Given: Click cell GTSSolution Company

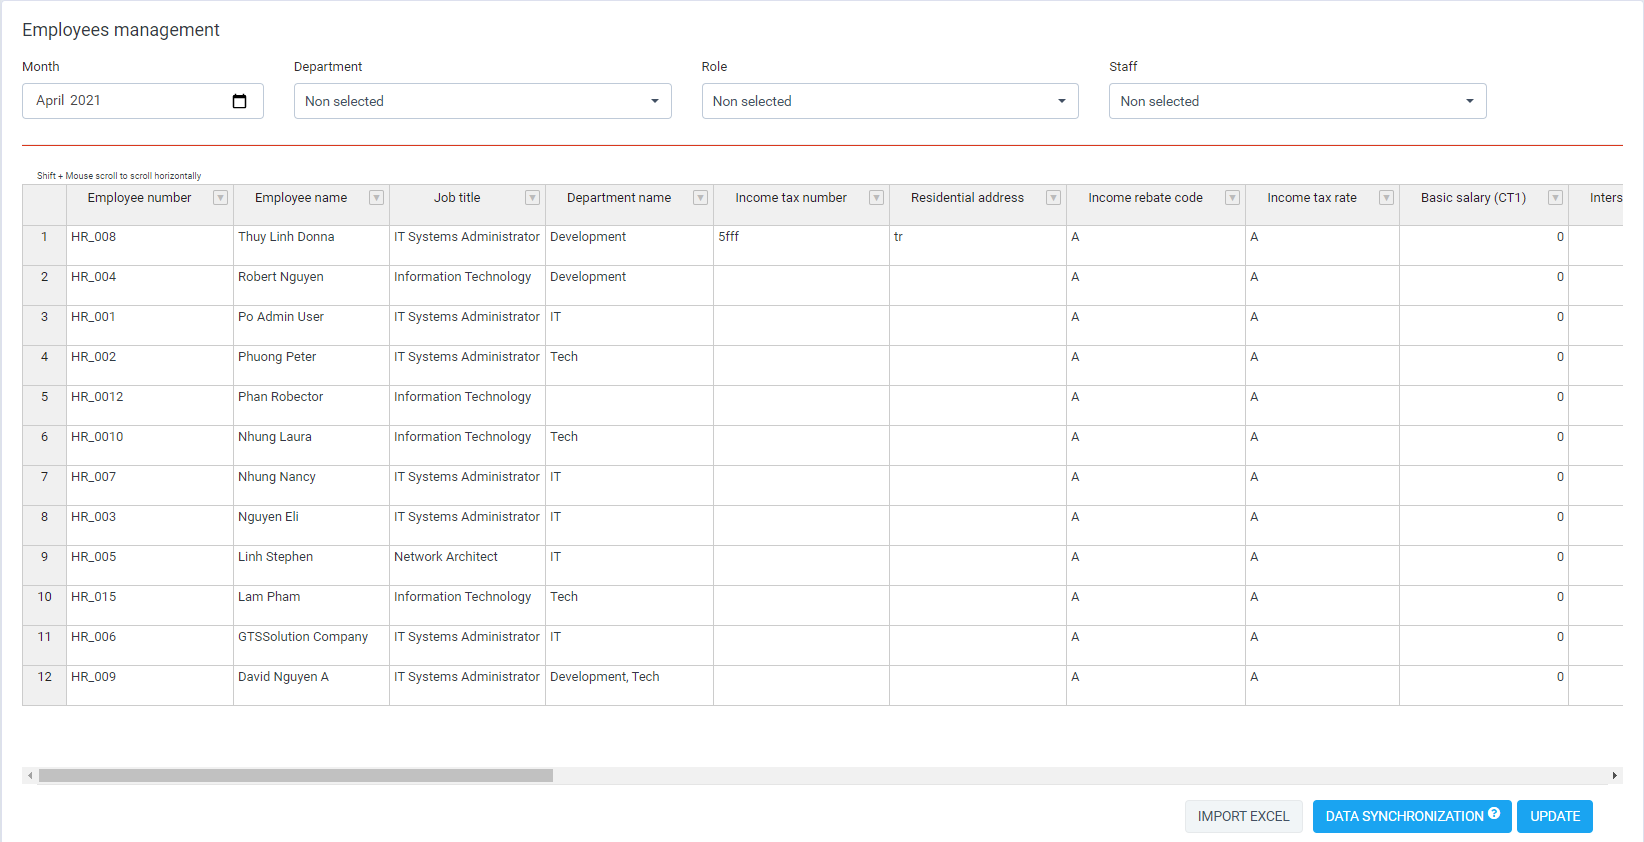Looking at the screenshot, I should pos(312,645).
